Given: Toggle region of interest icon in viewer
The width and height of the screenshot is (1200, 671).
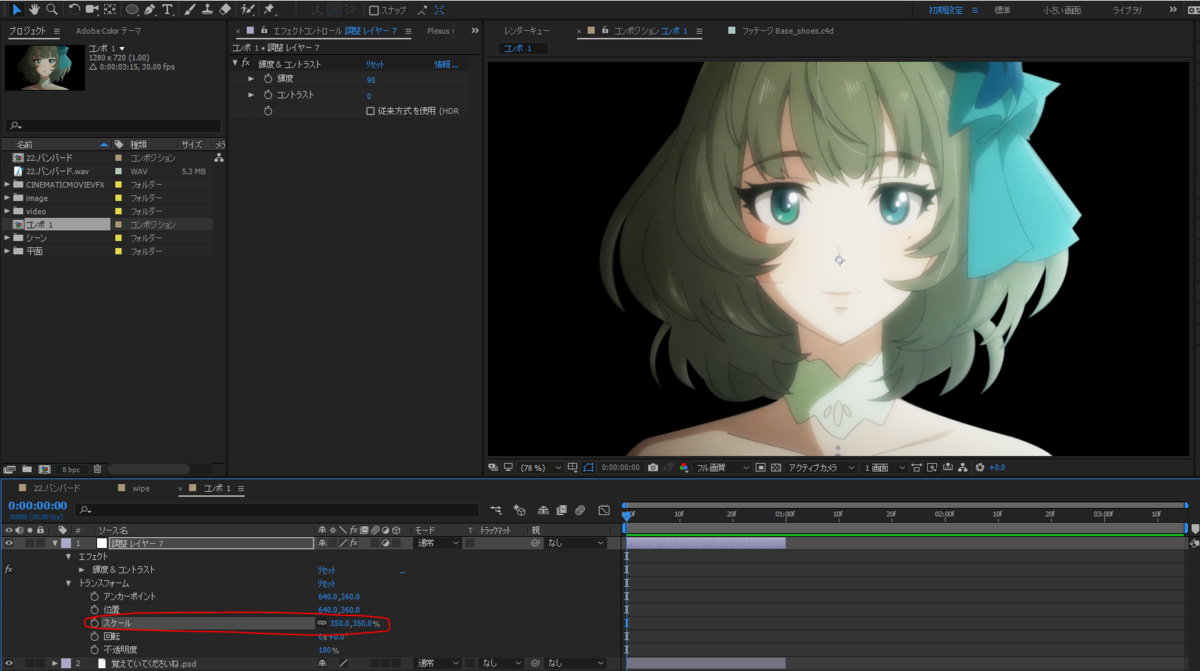Looking at the screenshot, I should click(760, 467).
